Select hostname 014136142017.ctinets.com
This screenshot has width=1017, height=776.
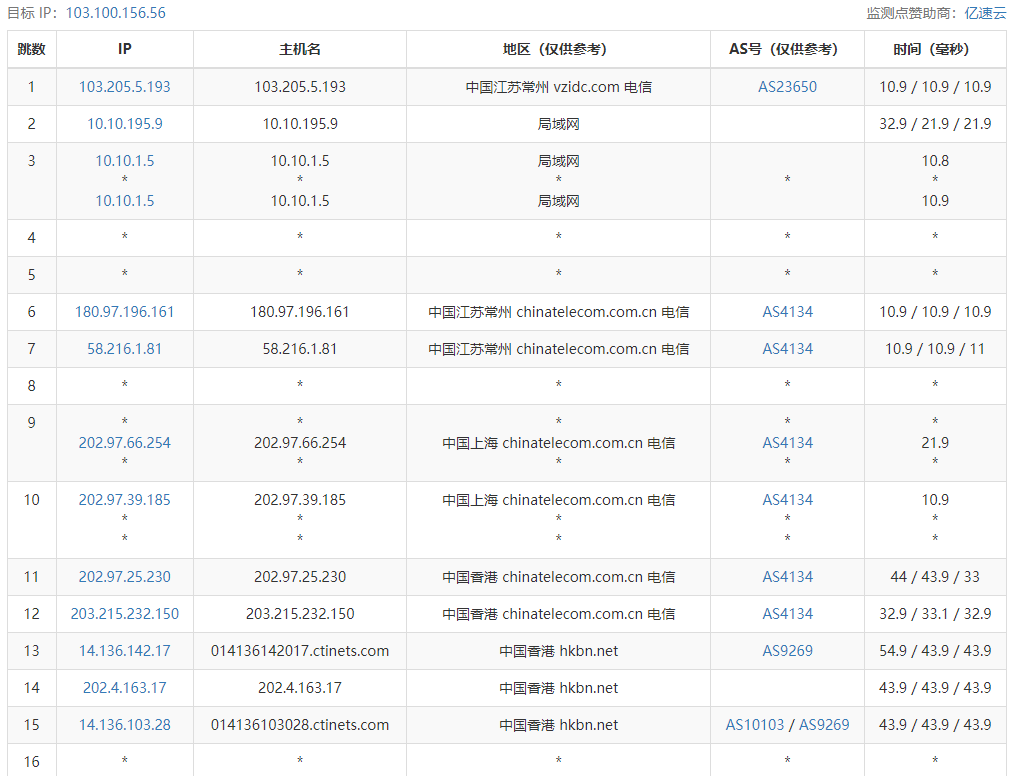point(300,651)
